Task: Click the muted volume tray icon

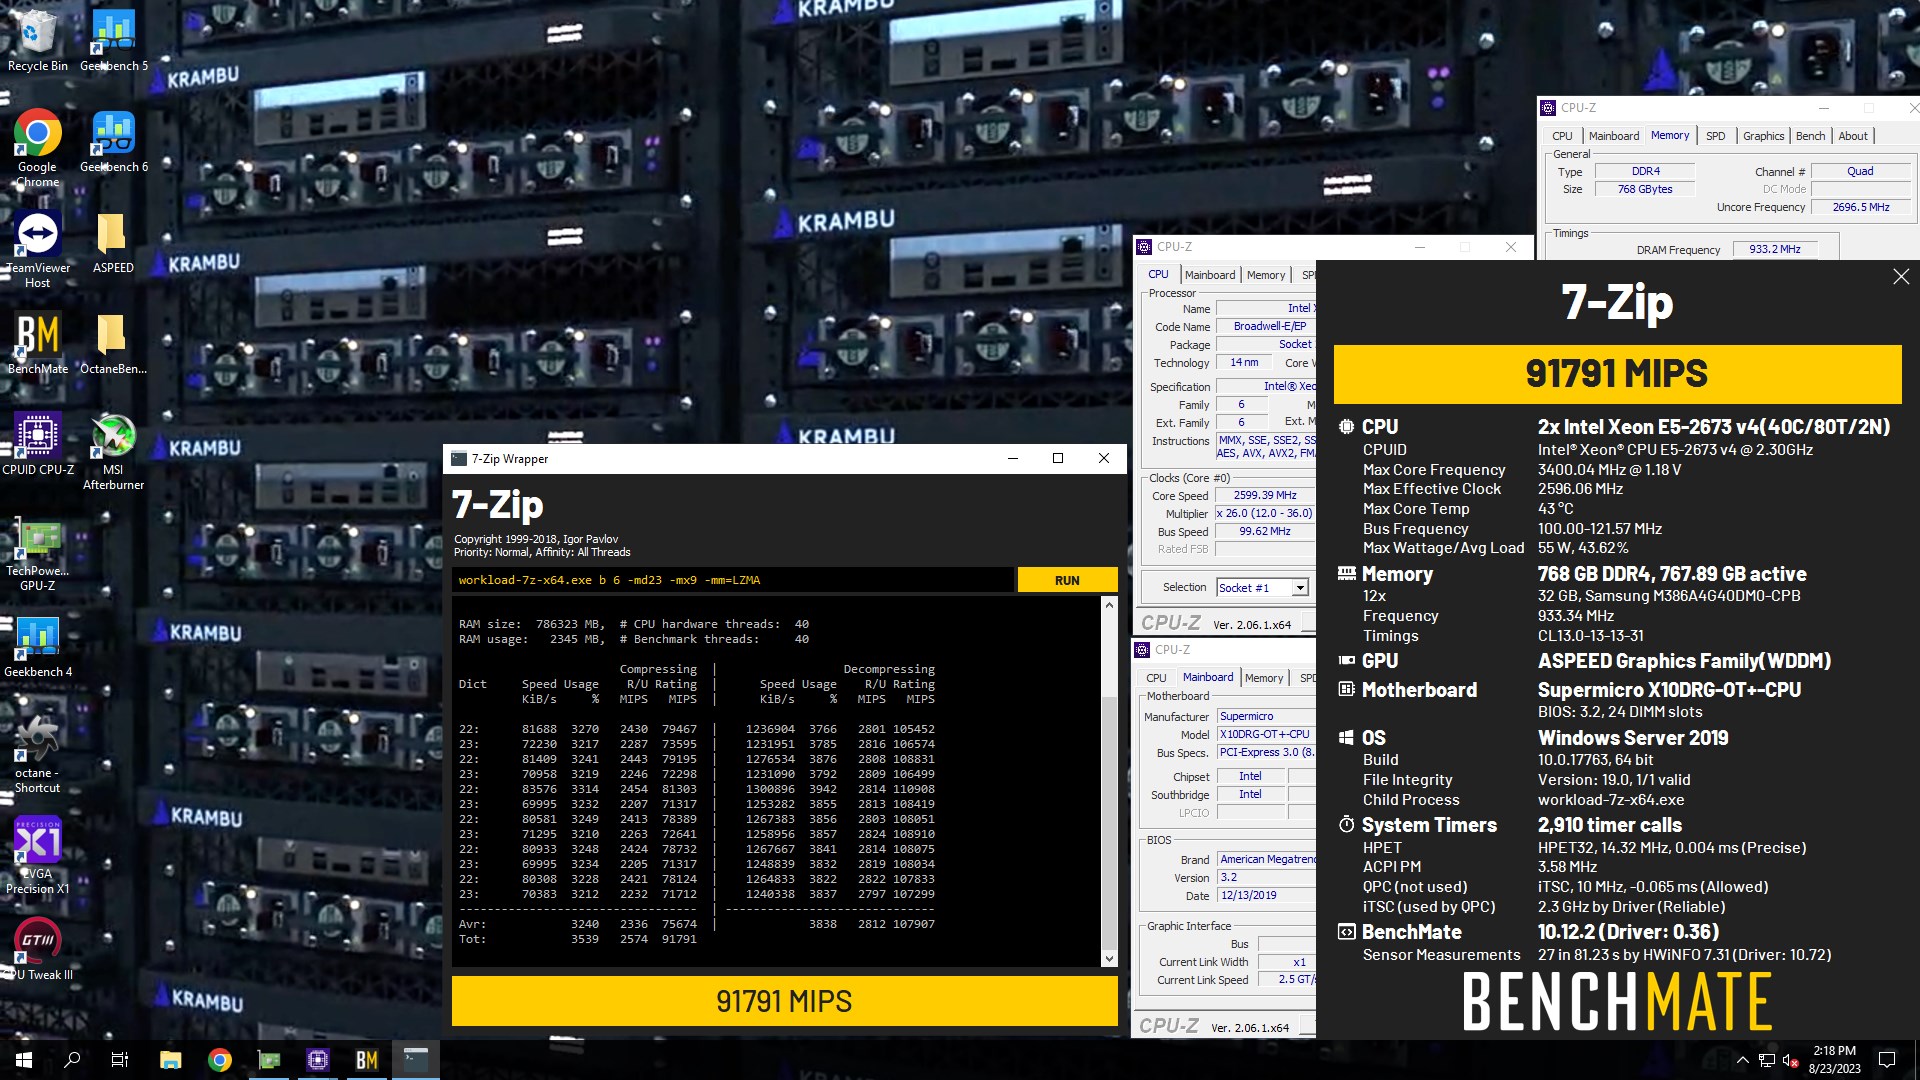Action: click(1791, 1060)
